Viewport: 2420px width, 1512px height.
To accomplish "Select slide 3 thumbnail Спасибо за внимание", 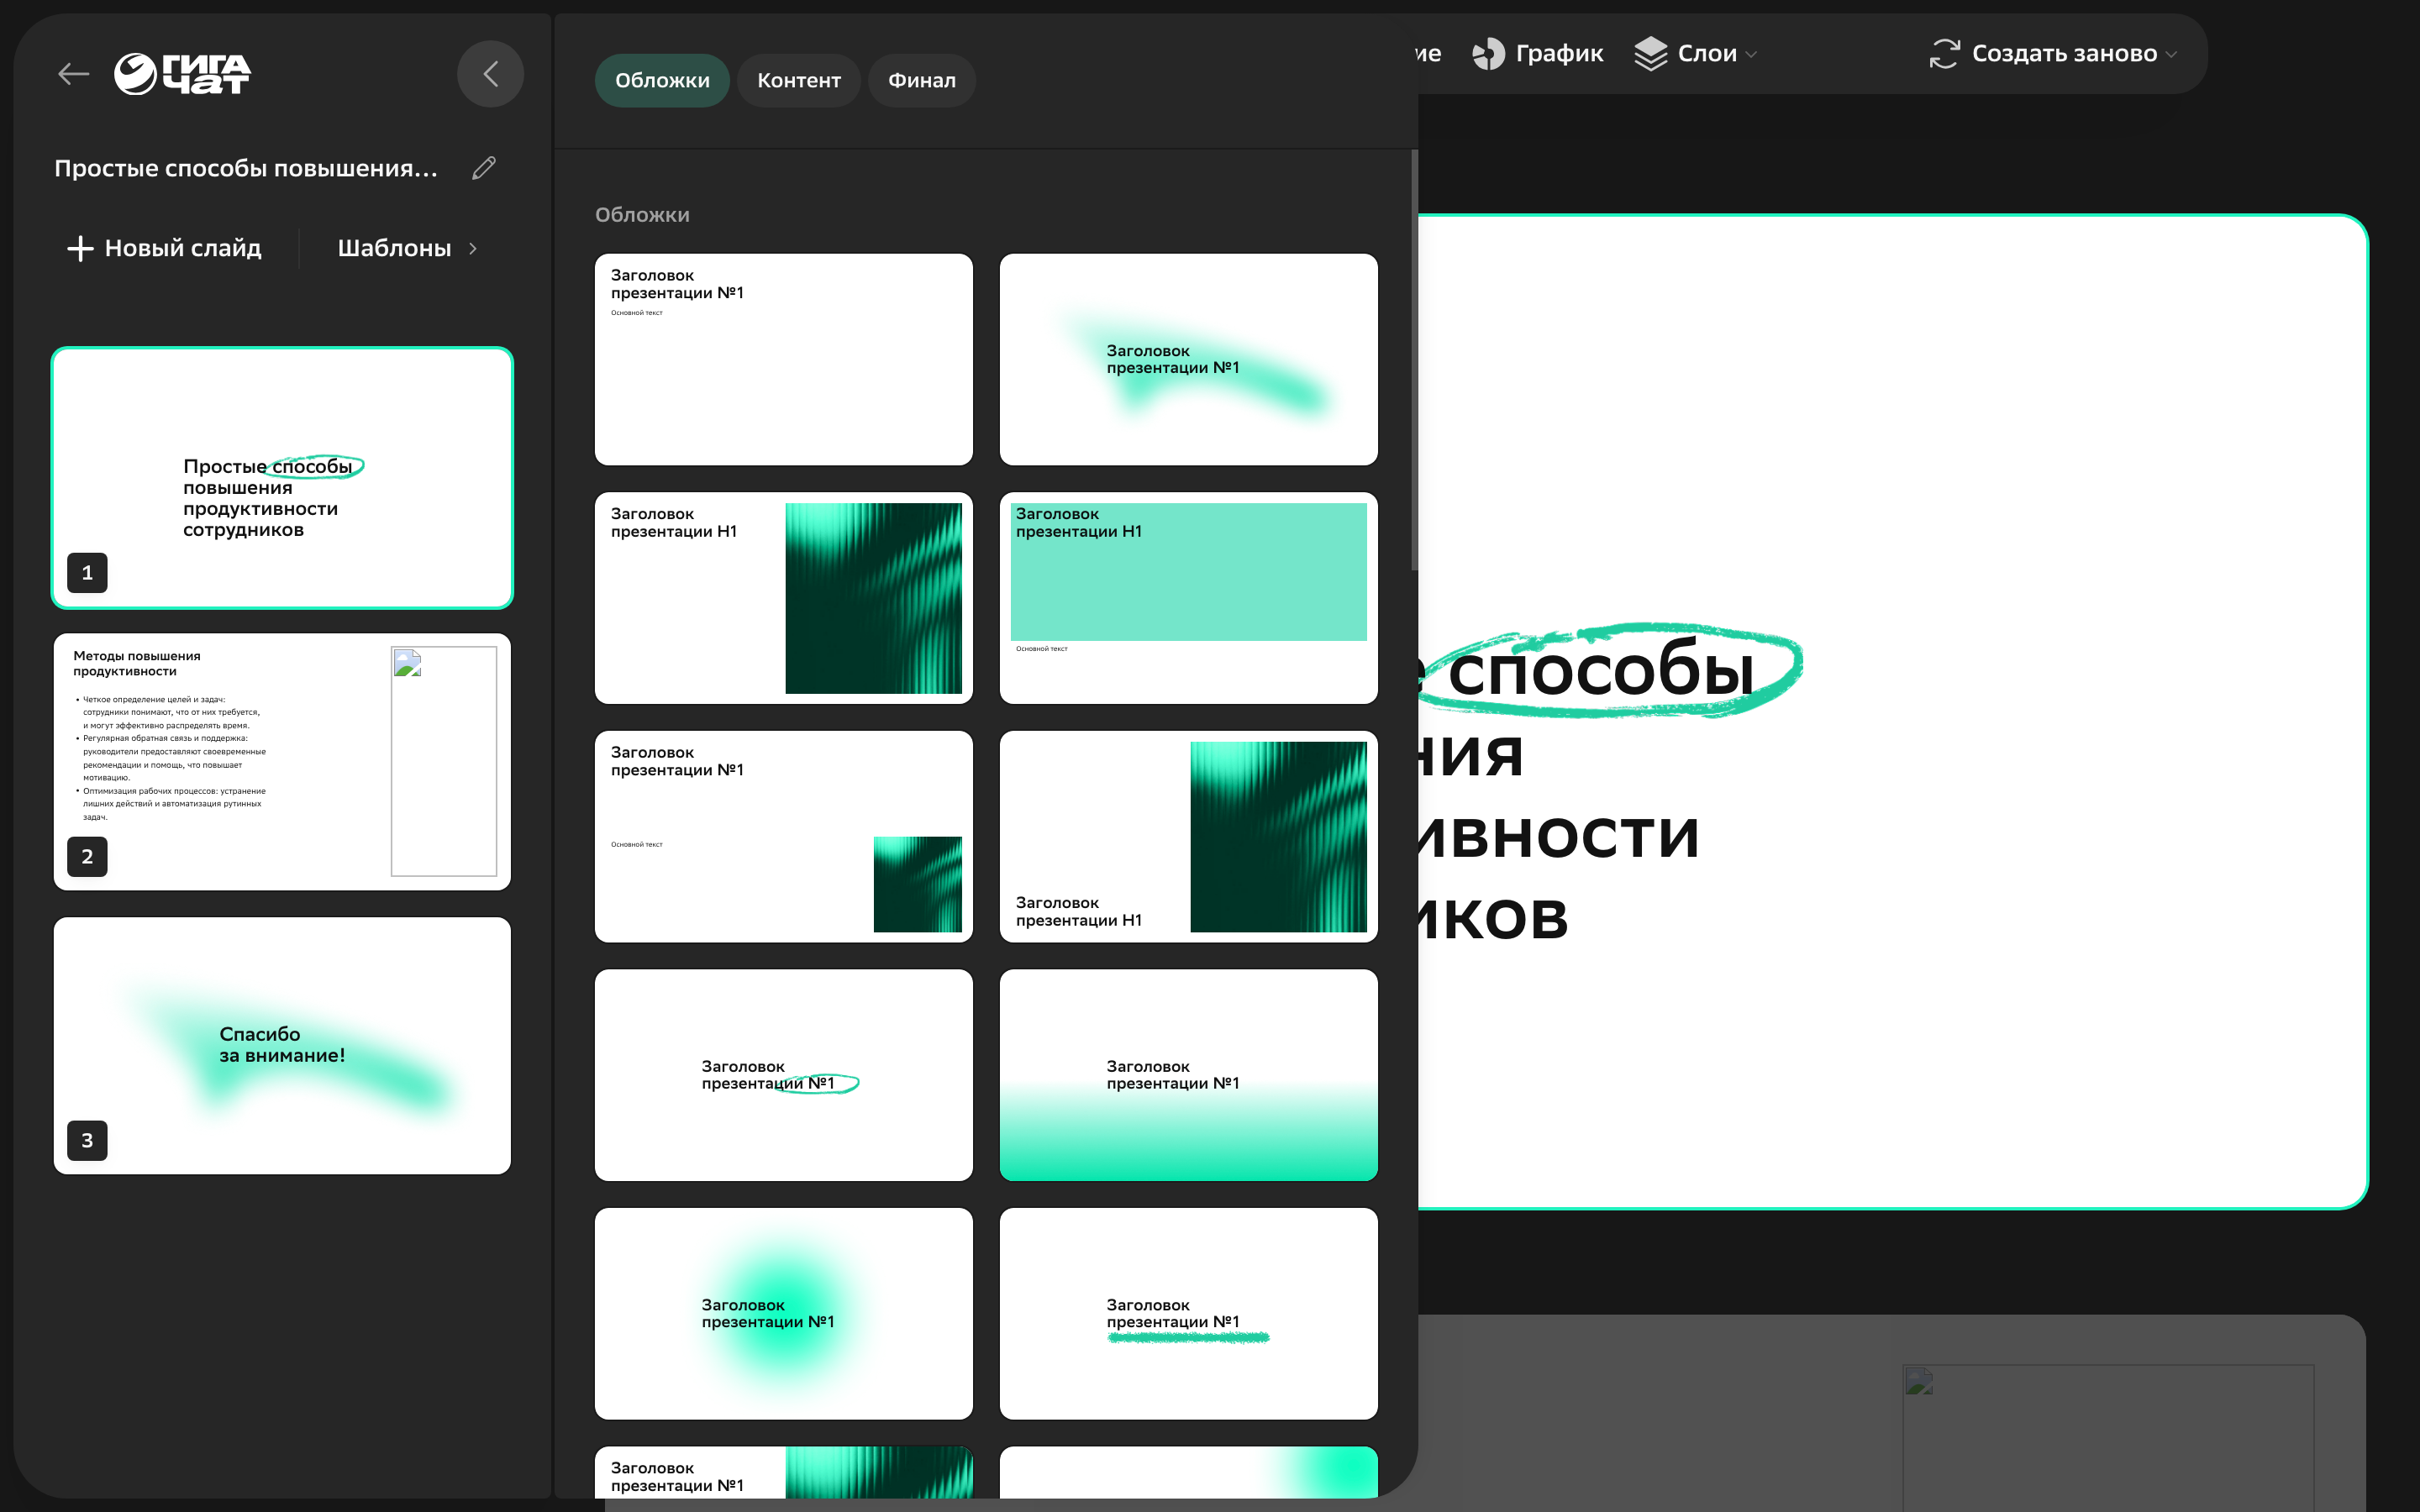I will (282, 1046).
